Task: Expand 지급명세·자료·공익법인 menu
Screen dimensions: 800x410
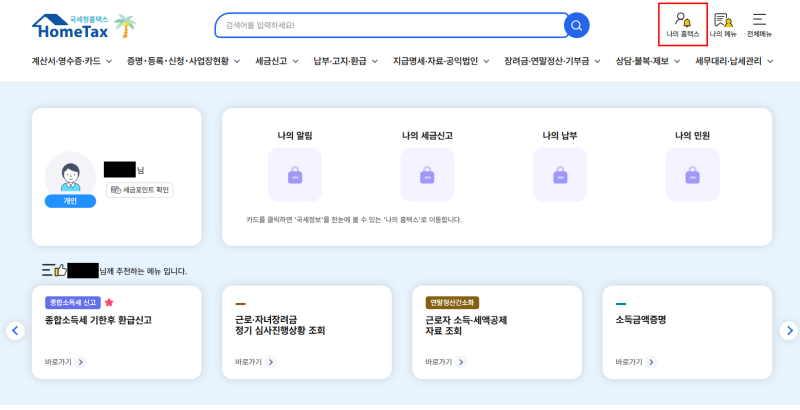Action: tap(441, 61)
